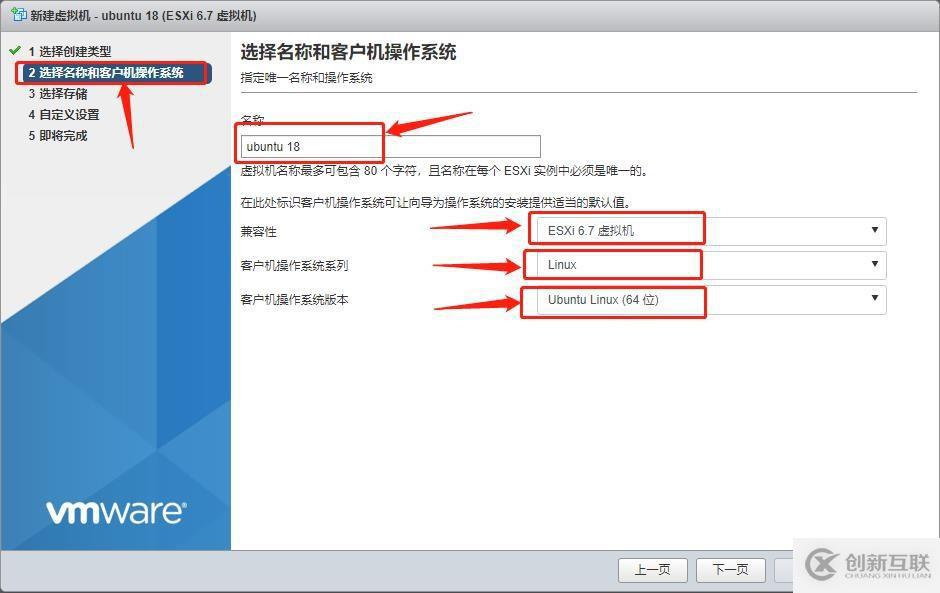Click the green checkmark beside step 1
This screenshot has height=593, width=940.
[x=15, y=50]
